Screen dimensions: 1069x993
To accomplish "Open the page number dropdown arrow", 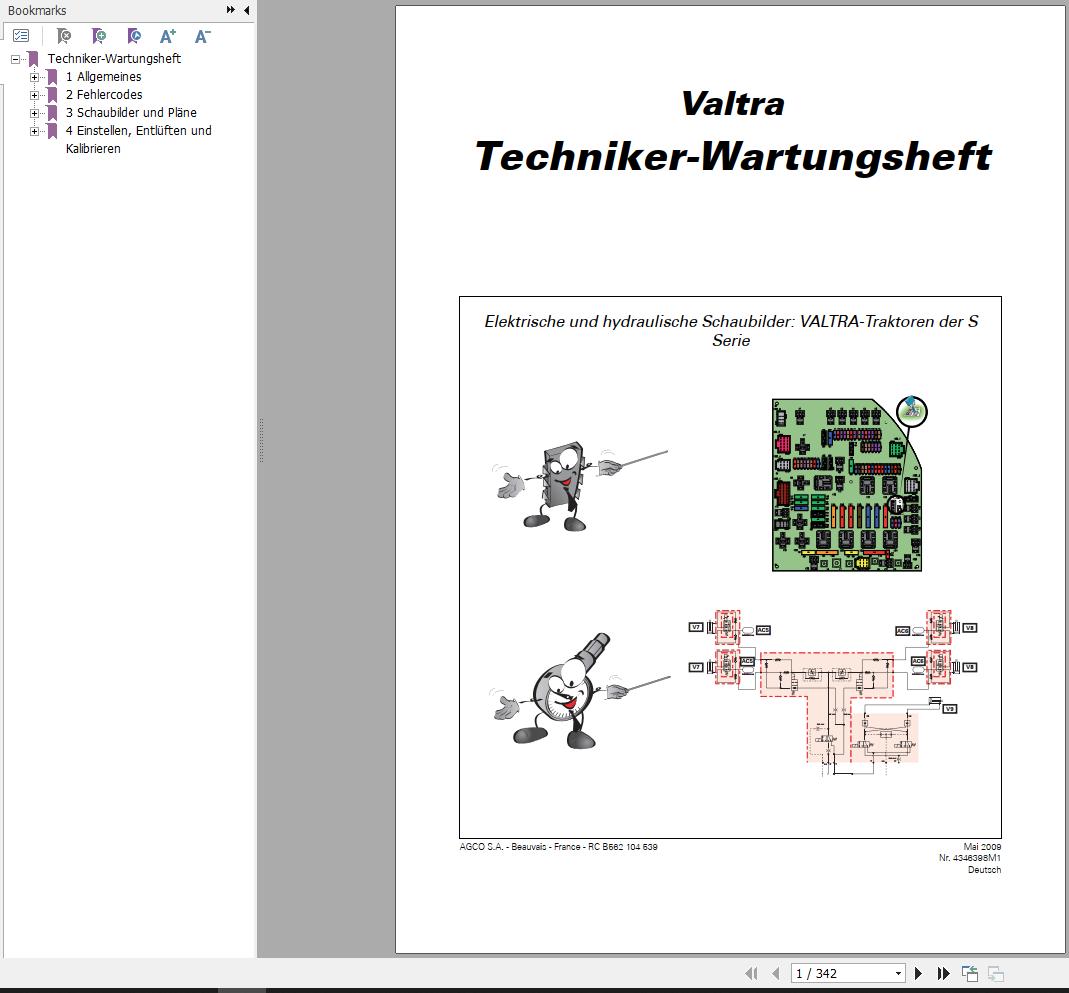I will 898,973.
